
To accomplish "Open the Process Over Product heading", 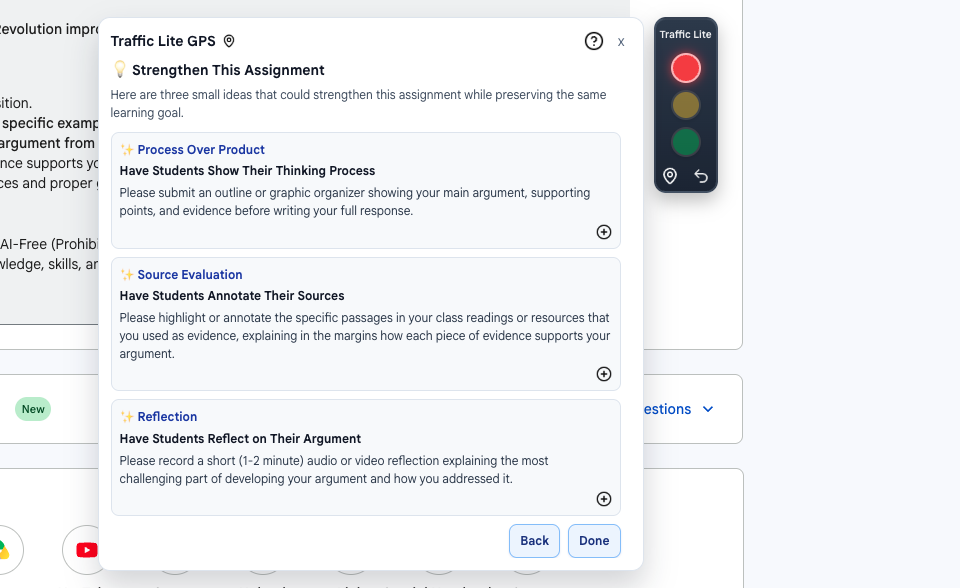I will [201, 149].
